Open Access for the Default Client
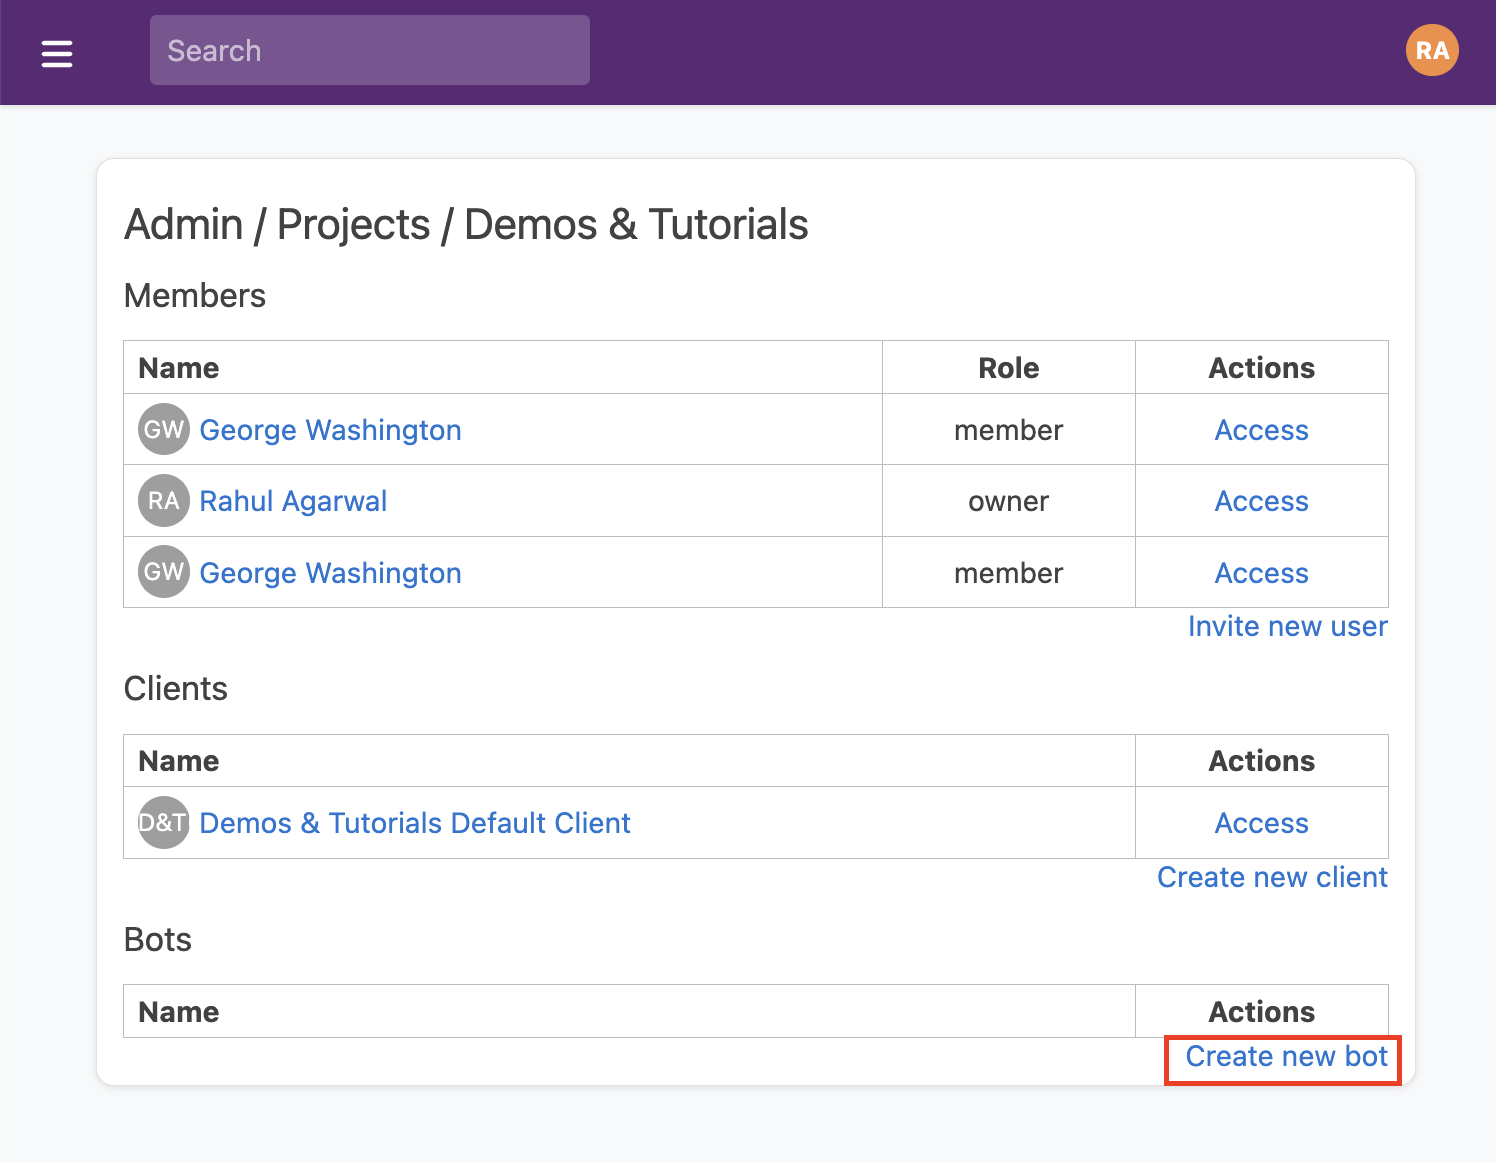This screenshot has height=1163, width=1496. [1261, 823]
